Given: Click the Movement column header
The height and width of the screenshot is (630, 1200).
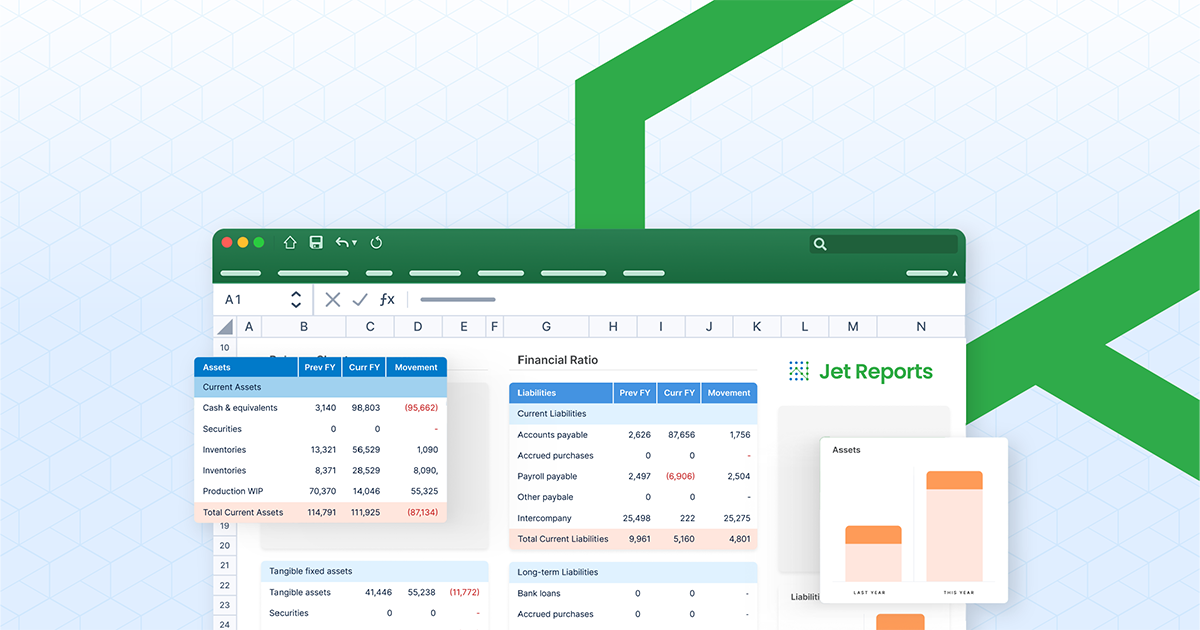Looking at the screenshot, I should [x=416, y=367].
